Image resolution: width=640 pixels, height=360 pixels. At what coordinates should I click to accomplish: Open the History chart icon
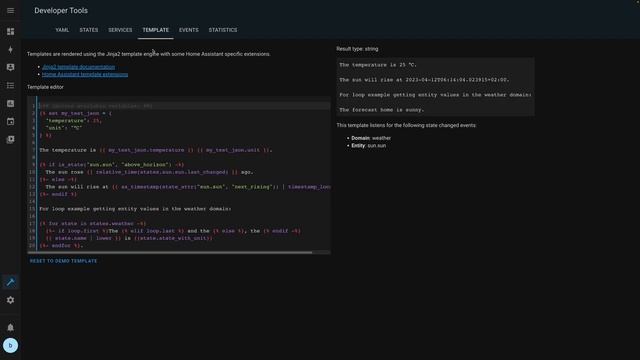[x=11, y=103]
